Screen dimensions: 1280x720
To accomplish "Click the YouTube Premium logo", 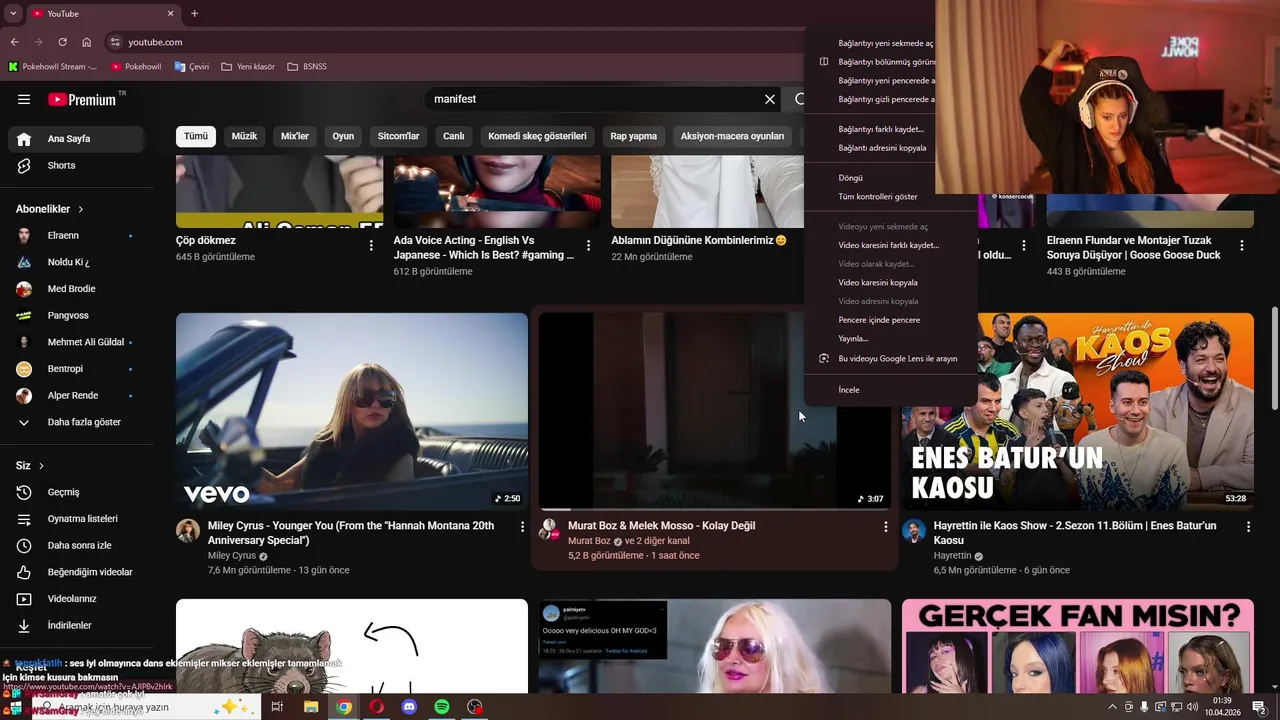I will (84, 99).
